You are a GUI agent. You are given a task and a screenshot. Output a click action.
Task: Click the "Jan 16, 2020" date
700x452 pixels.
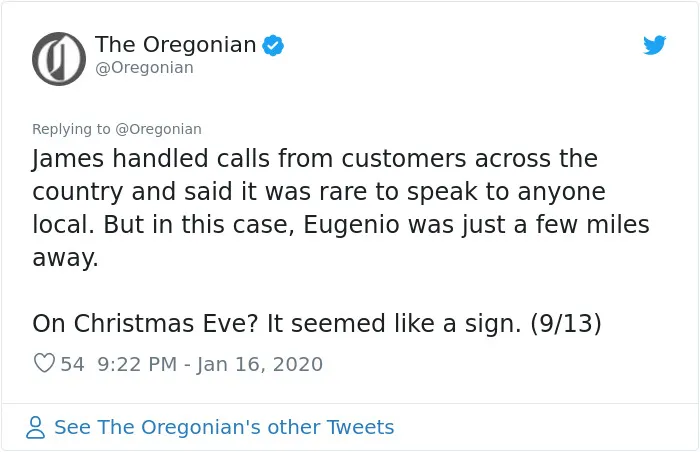(259, 364)
